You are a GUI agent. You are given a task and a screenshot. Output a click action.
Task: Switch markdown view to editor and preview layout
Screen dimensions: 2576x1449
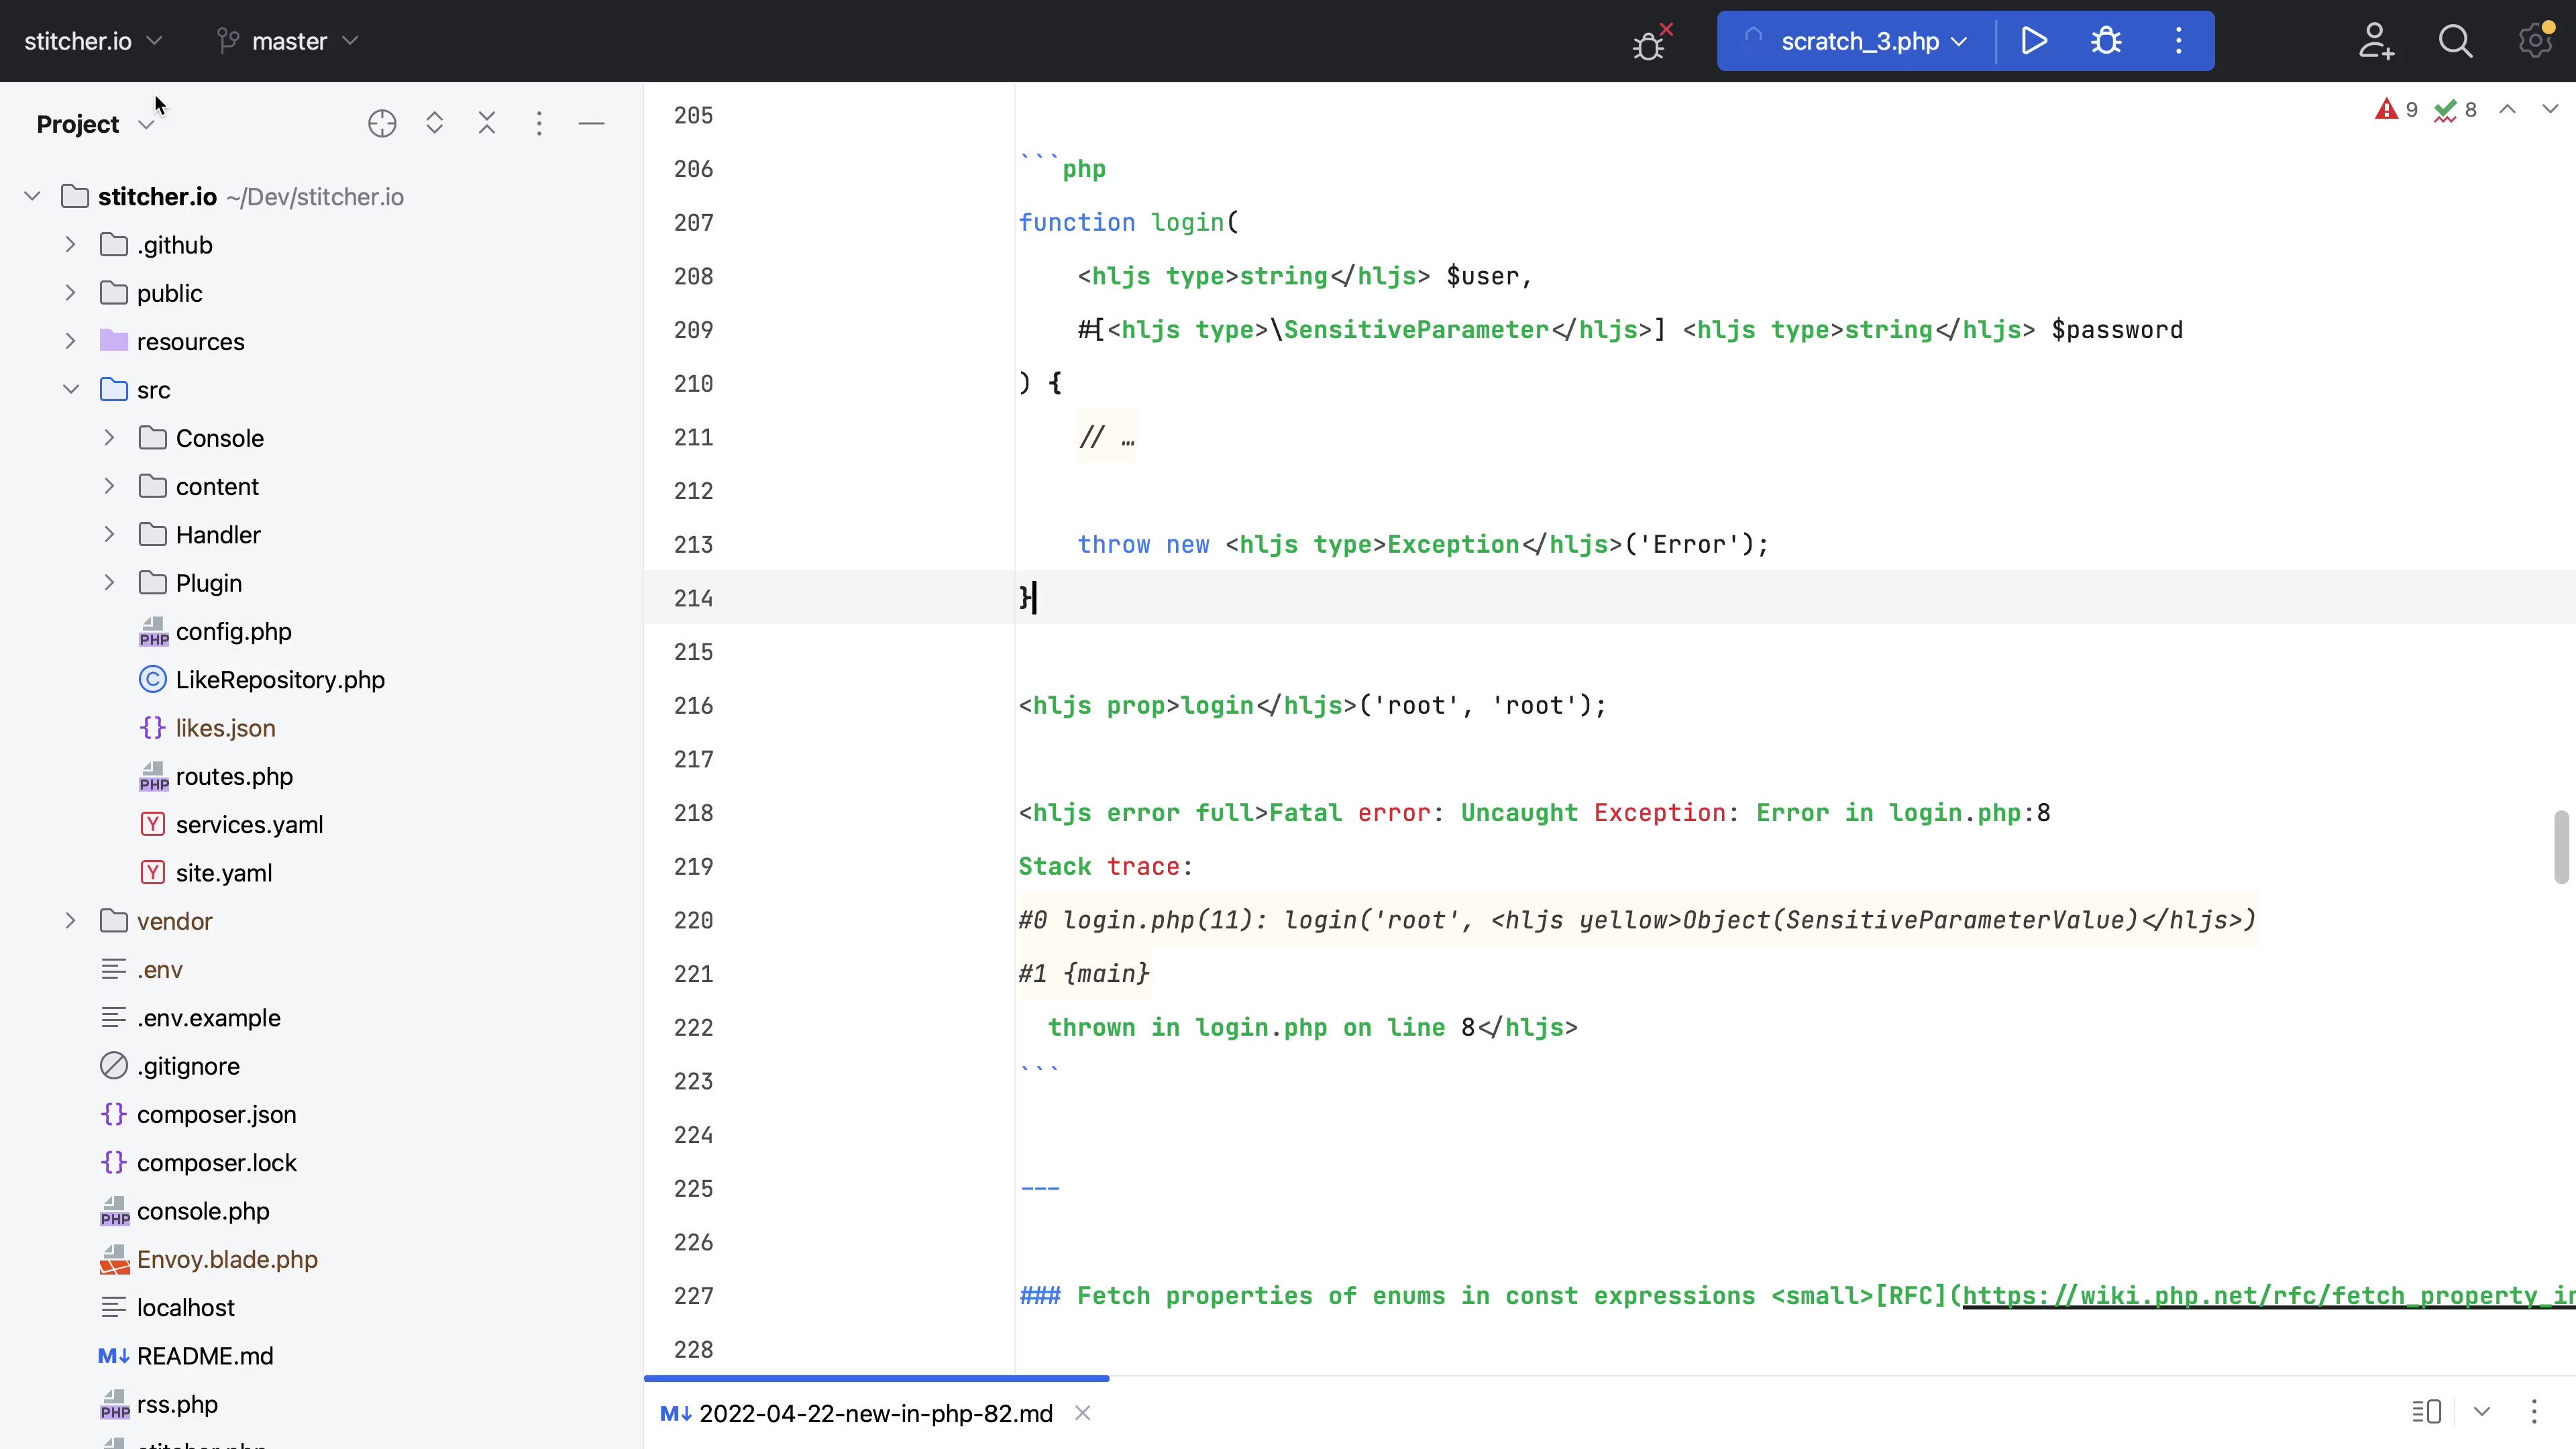click(2424, 1413)
